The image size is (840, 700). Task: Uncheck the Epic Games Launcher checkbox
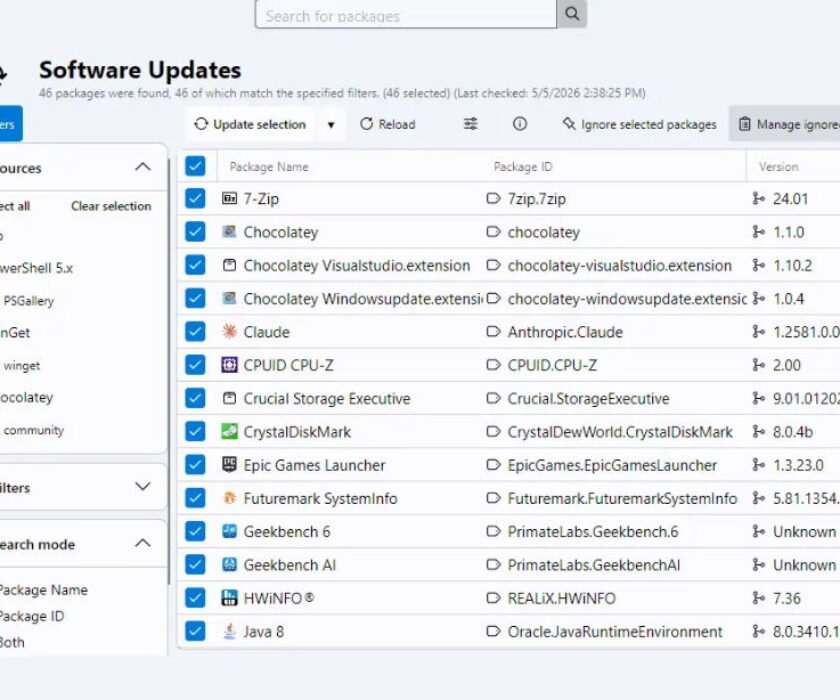tap(195, 464)
